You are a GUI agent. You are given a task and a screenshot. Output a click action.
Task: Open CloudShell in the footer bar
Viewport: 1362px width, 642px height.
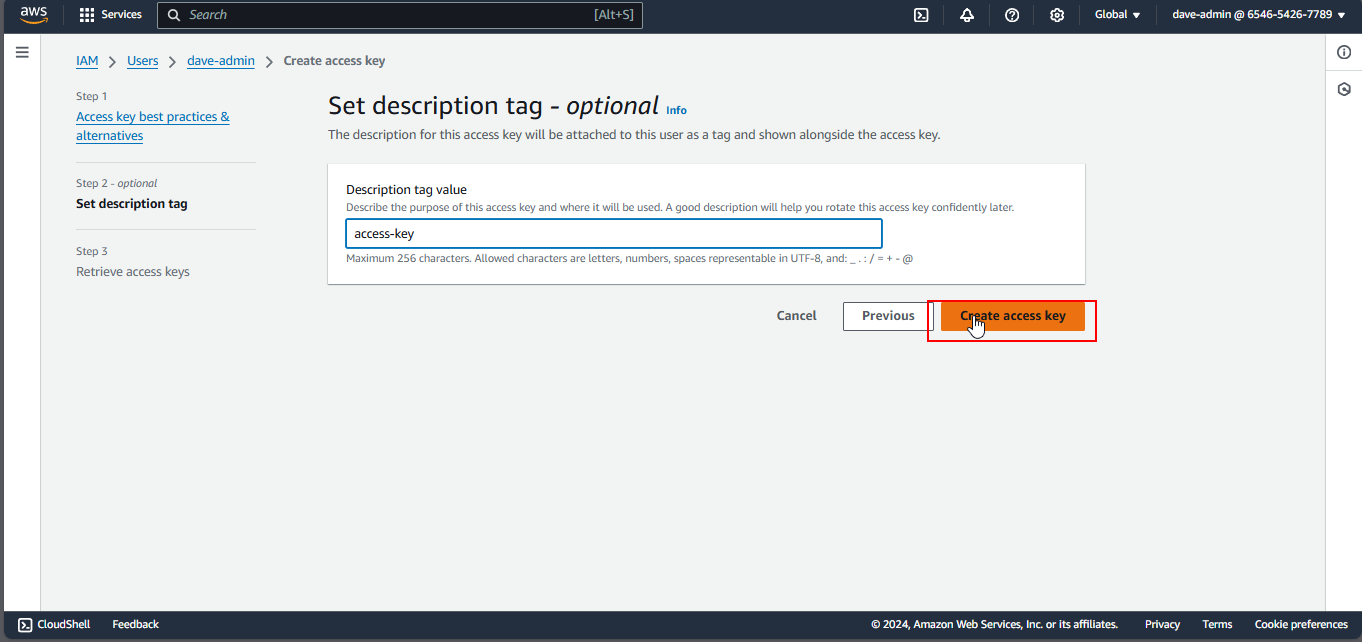54,624
